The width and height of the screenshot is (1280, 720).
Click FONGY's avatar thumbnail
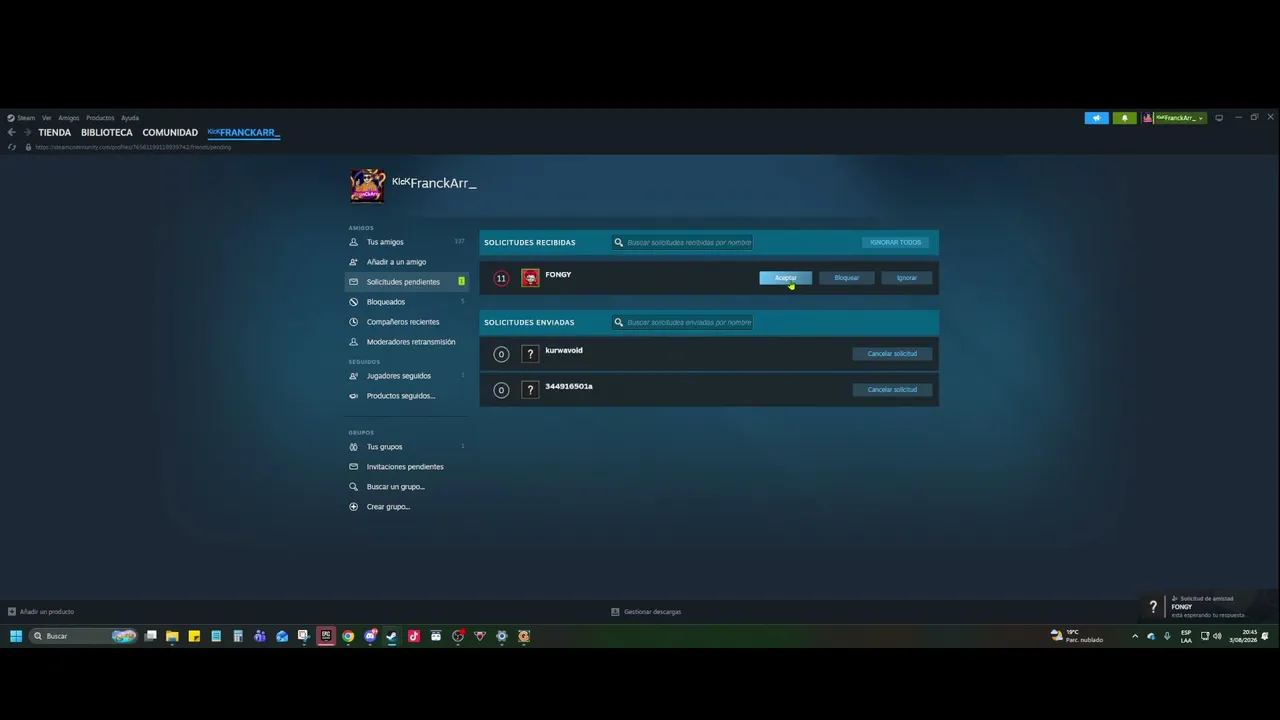[530, 278]
